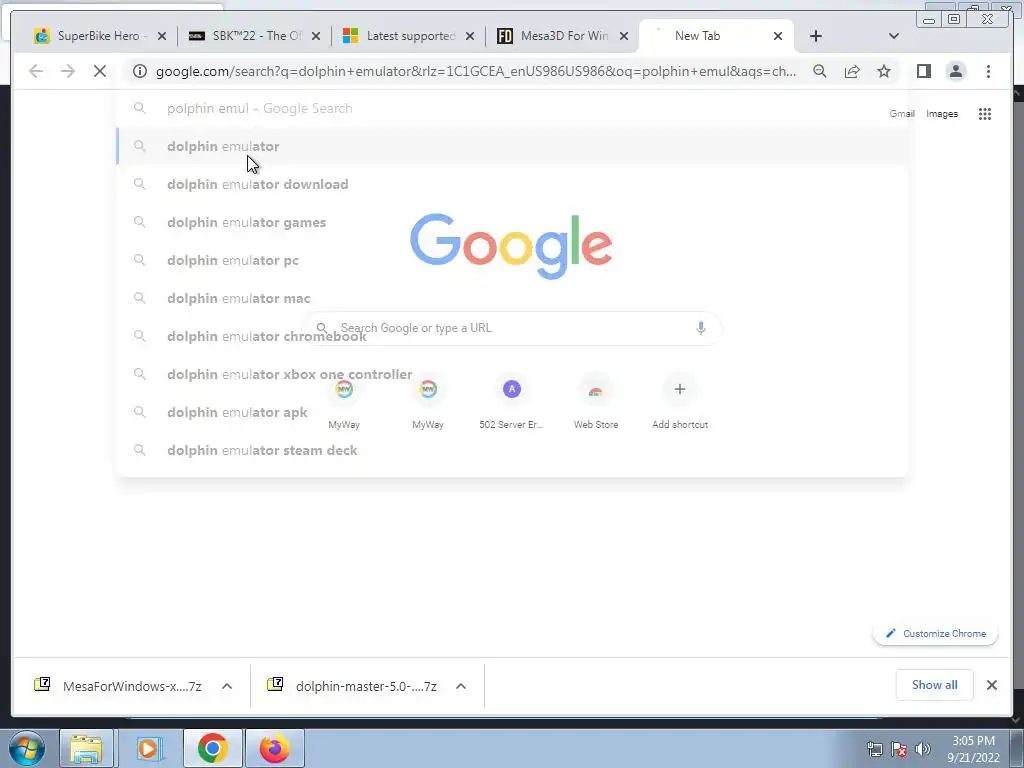1024x768 pixels.
Task: Select 'dolphin emulator games' suggestion
Action: tap(512, 222)
